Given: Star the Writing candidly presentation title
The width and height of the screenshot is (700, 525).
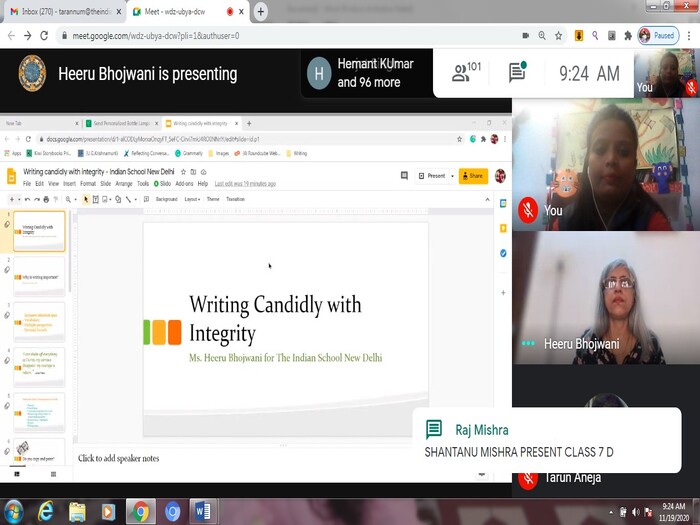Looking at the screenshot, I should point(183,172).
